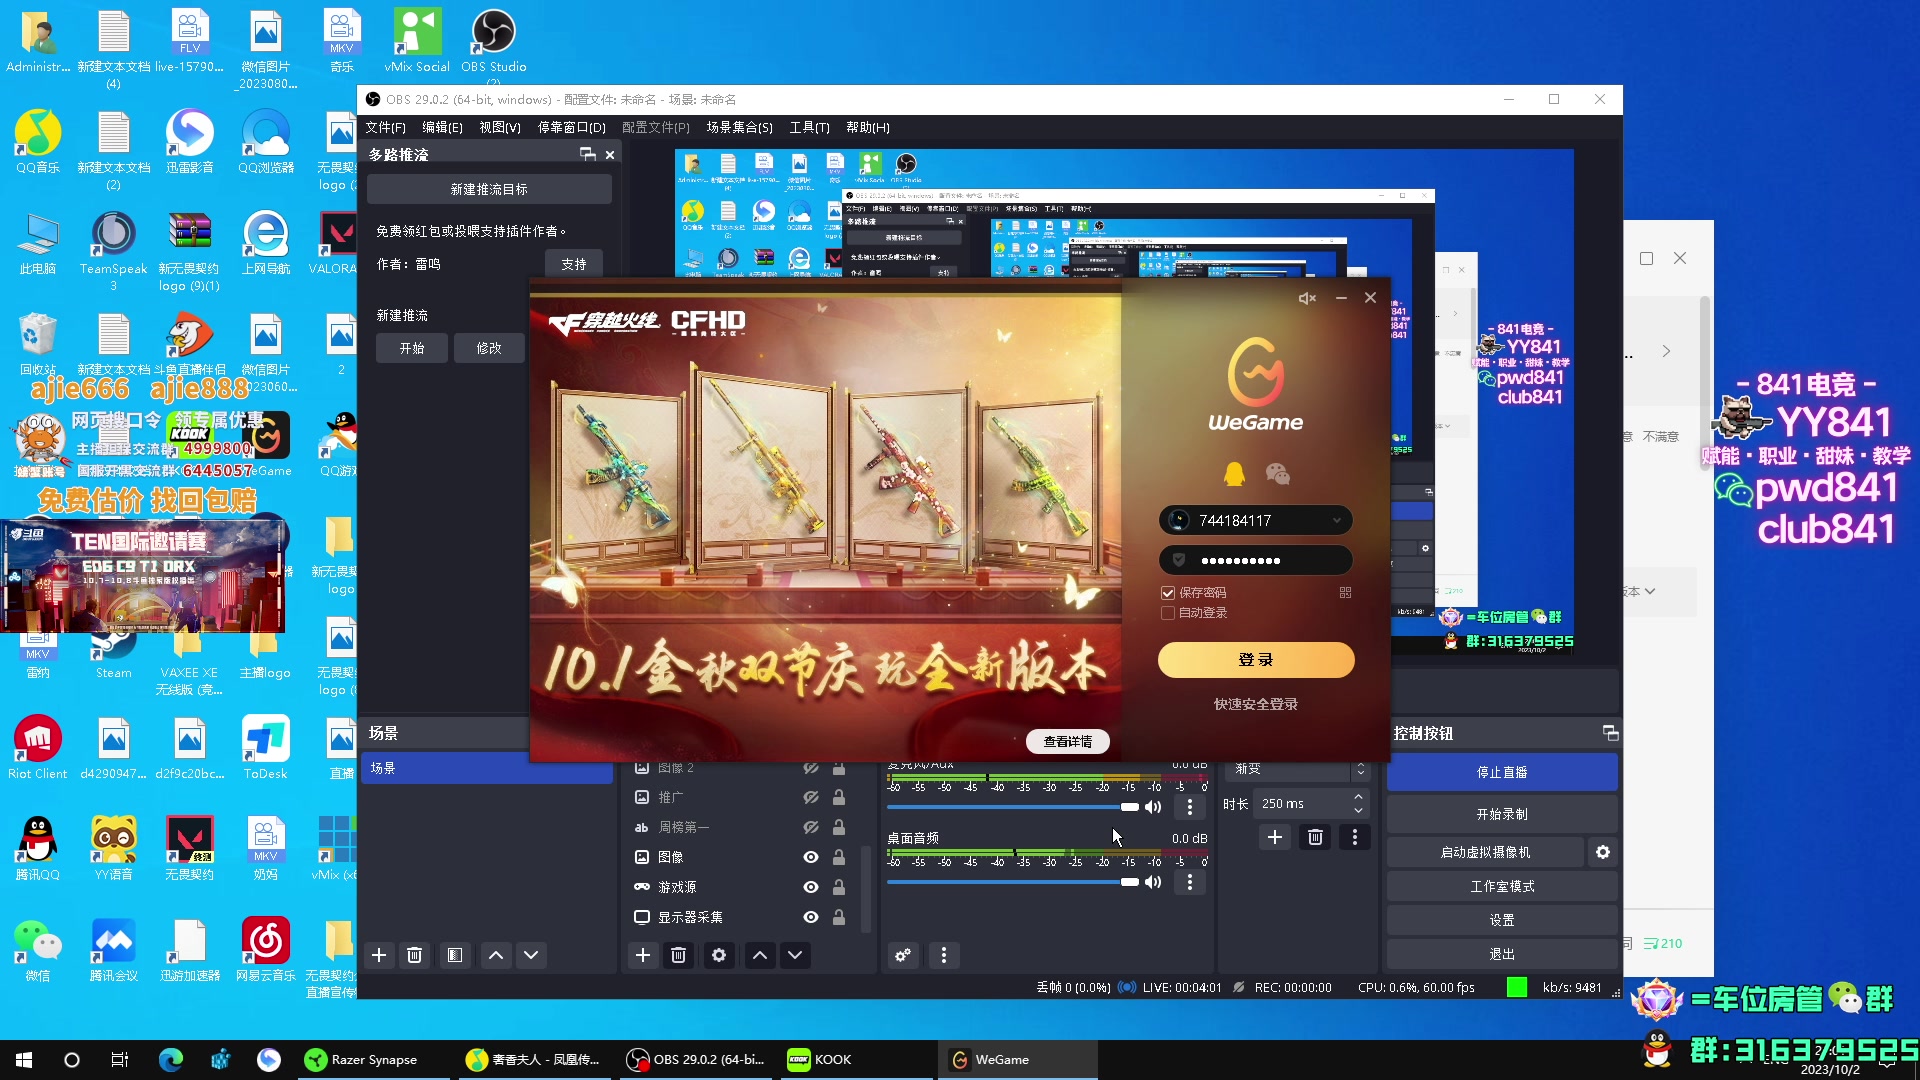The image size is (1920, 1080).
Task: Open virtual camera settings gear
Action: click(1603, 852)
